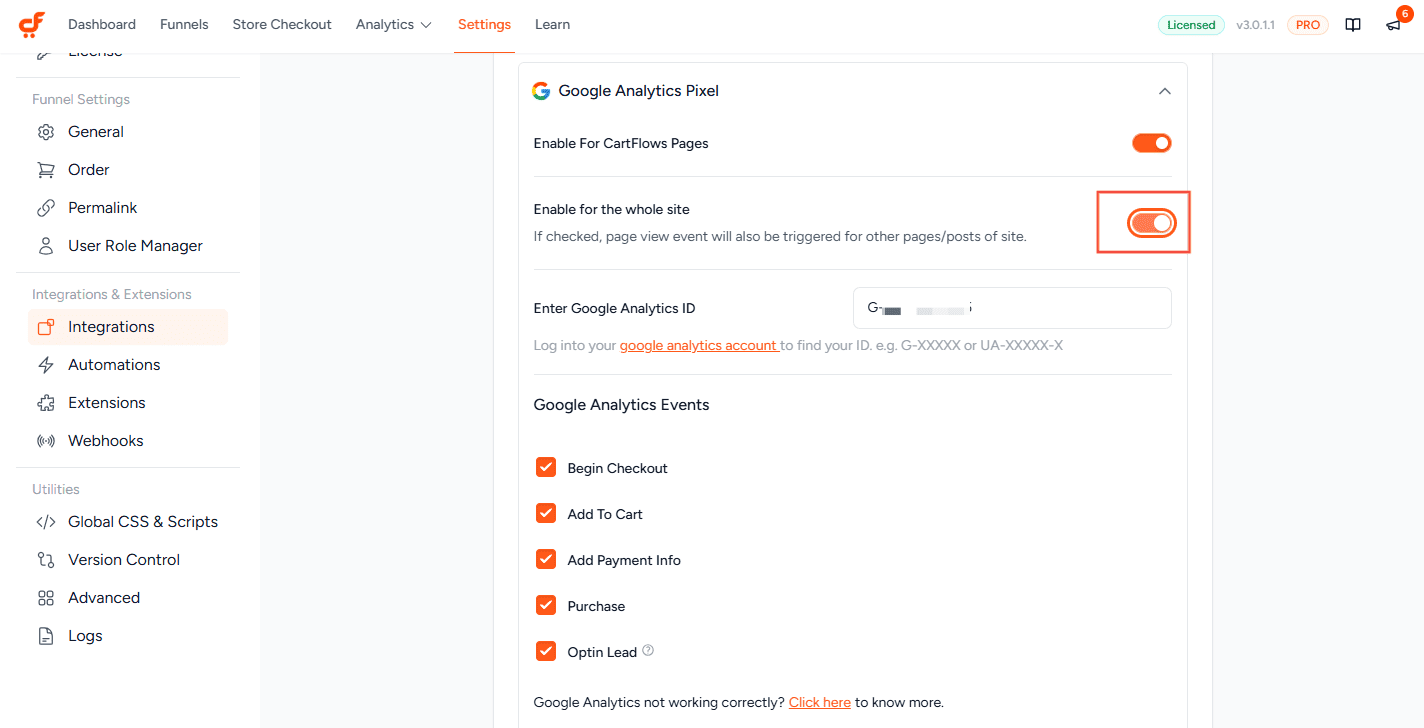This screenshot has height=728, width=1424.
Task: Open the knowledge base book icon
Action: pyautogui.click(x=1353, y=25)
